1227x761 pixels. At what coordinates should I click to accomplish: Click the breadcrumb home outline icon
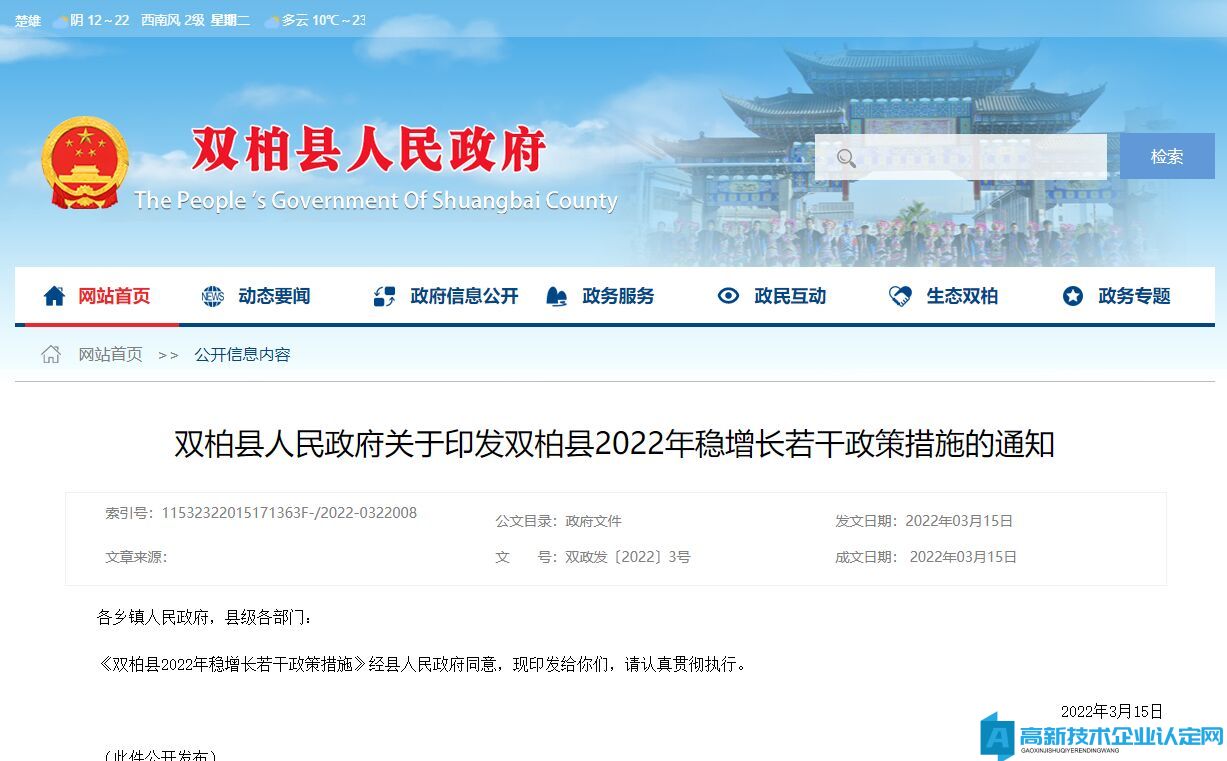coord(51,354)
